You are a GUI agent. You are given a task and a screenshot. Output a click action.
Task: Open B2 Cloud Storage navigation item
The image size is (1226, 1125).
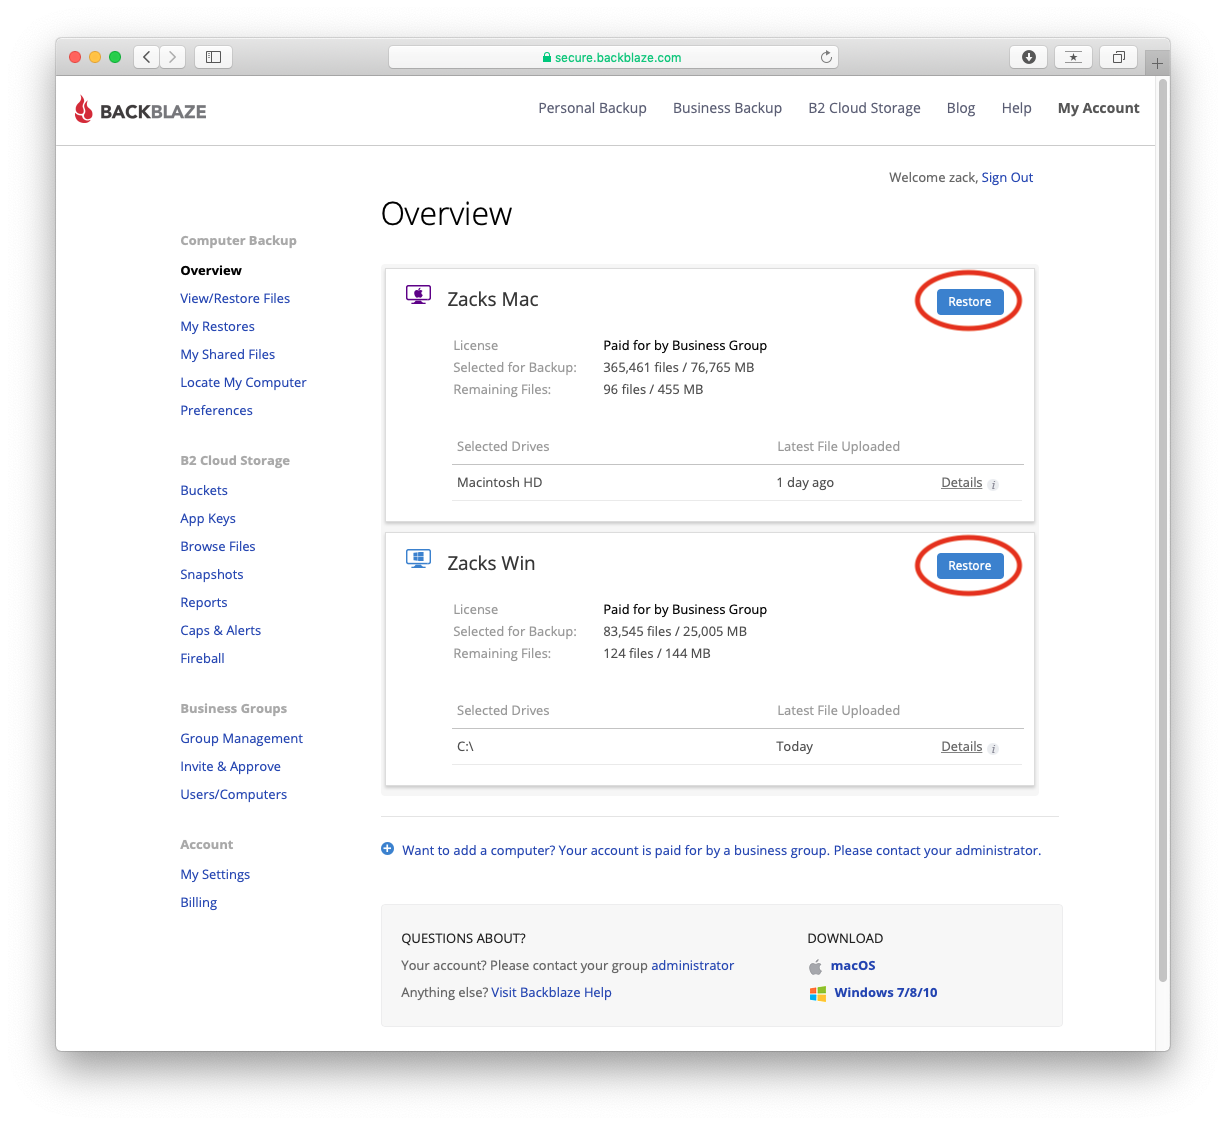pos(864,108)
